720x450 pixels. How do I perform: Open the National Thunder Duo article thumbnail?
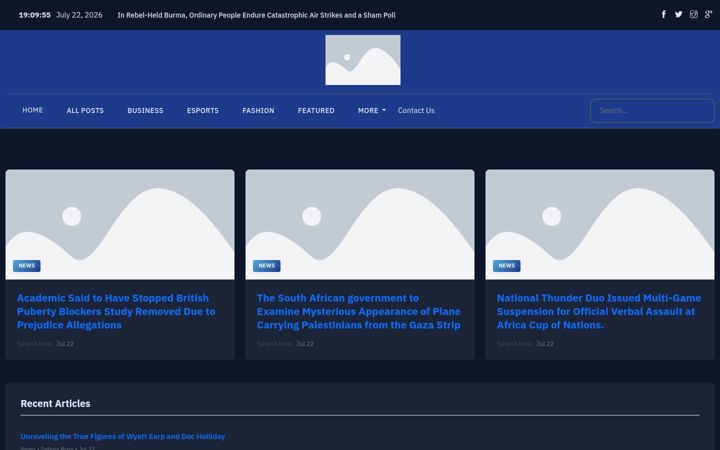click(600, 225)
